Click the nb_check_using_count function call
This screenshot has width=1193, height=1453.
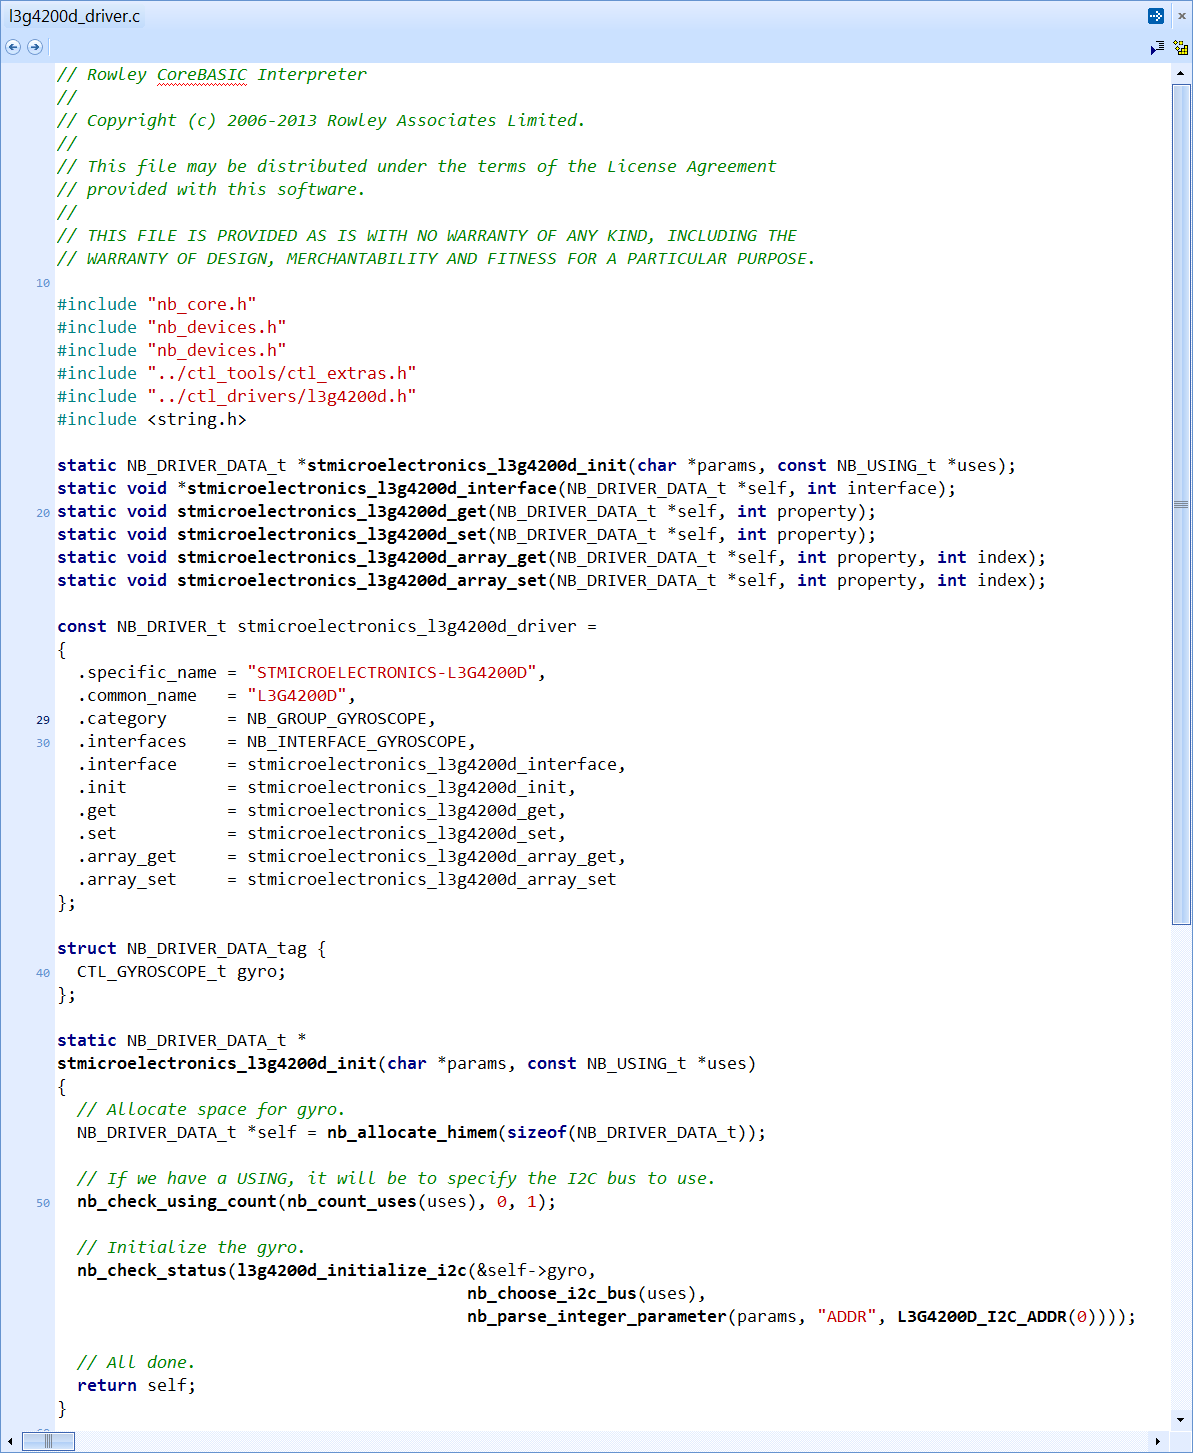tap(177, 1201)
